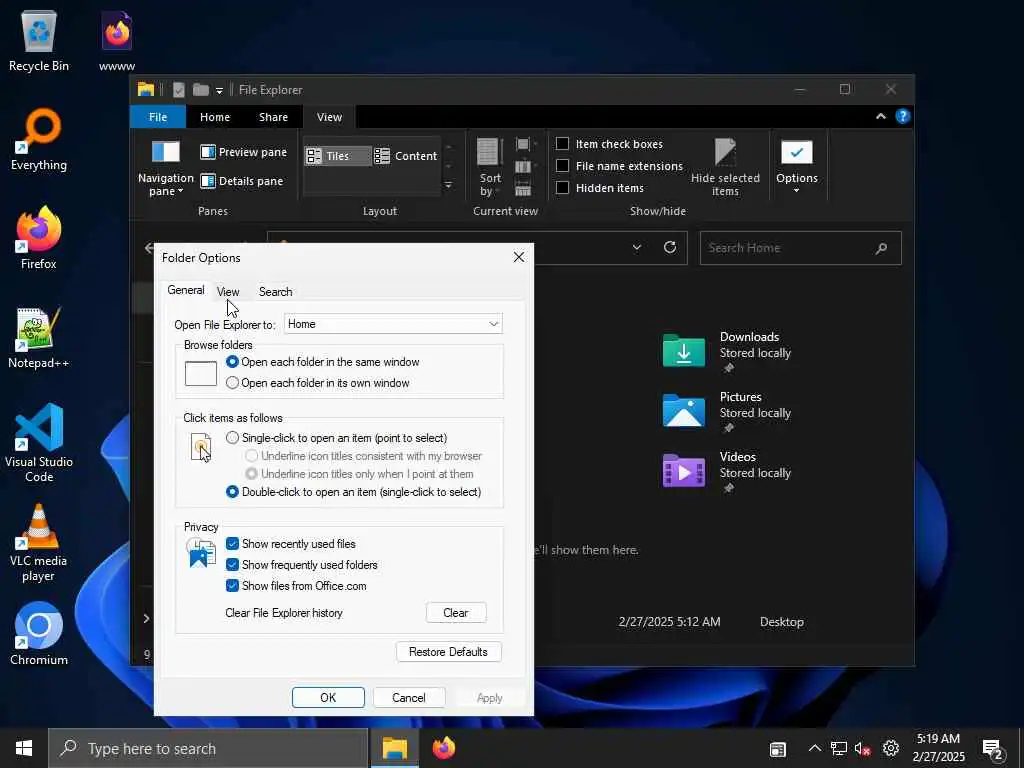
Task: Open the Sort by menu
Action: 490,167
